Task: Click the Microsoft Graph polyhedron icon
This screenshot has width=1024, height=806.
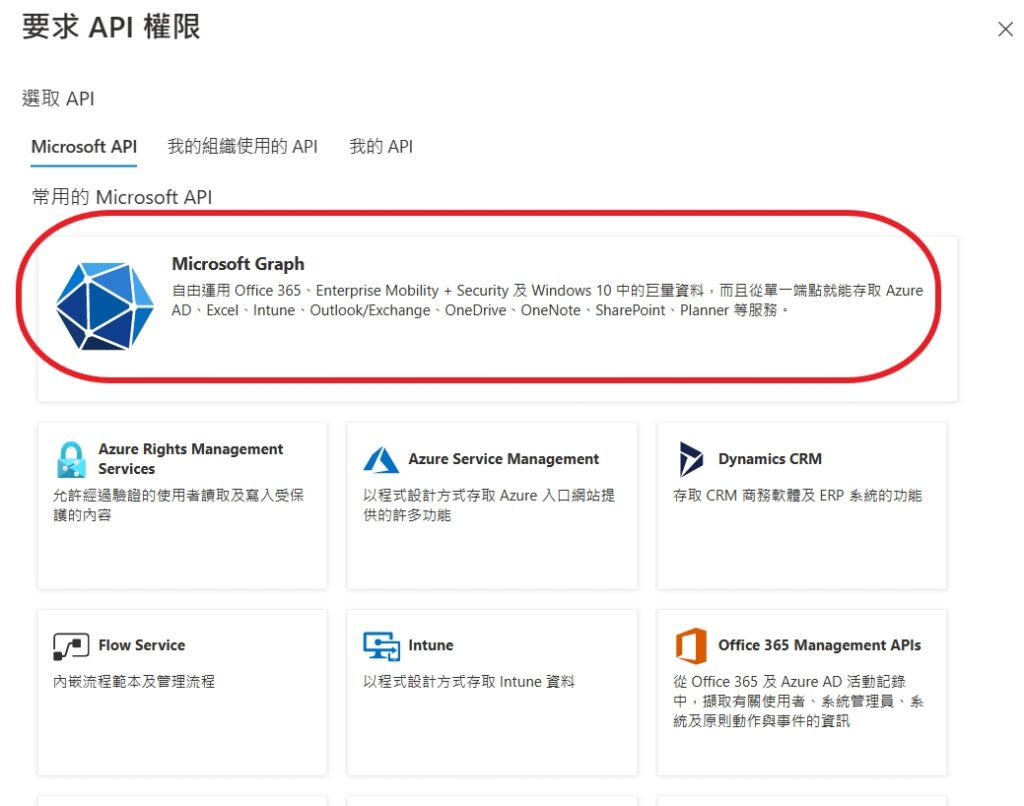Action: pyautogui.click(x=104, y=306)
